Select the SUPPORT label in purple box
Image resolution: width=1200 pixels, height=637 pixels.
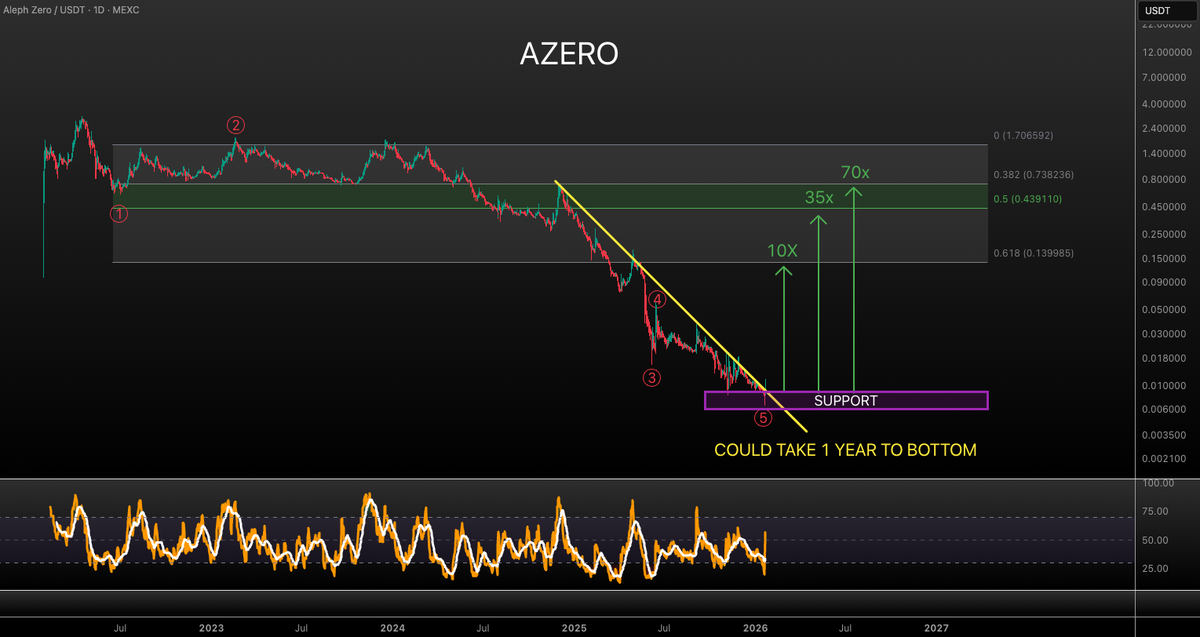tap(846, 401)
